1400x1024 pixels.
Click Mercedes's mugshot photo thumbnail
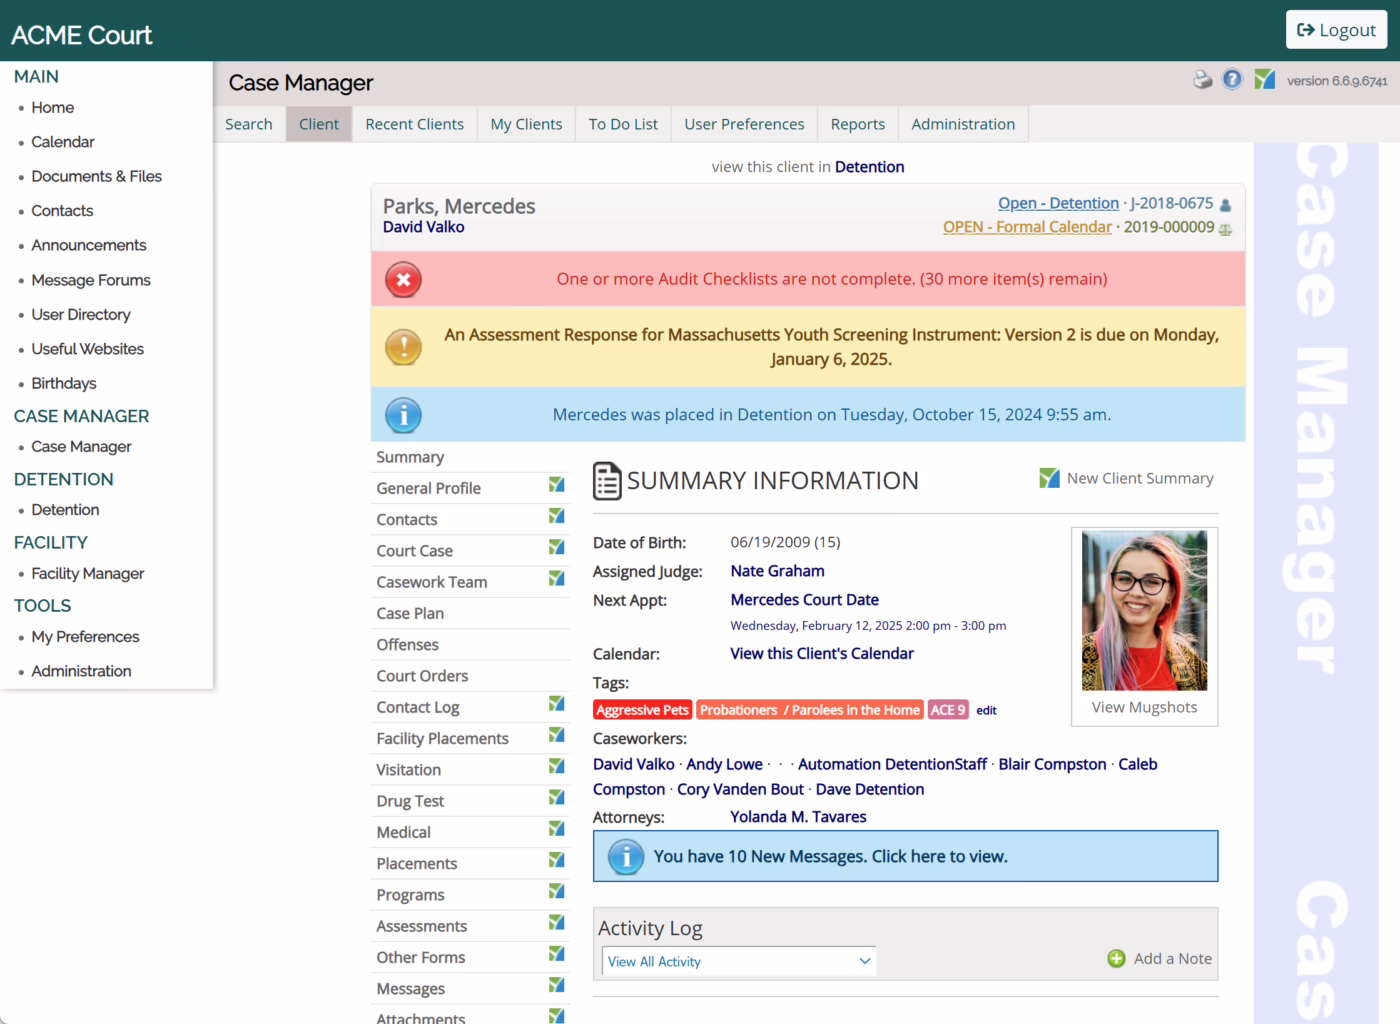click(x=1144, y=610)
